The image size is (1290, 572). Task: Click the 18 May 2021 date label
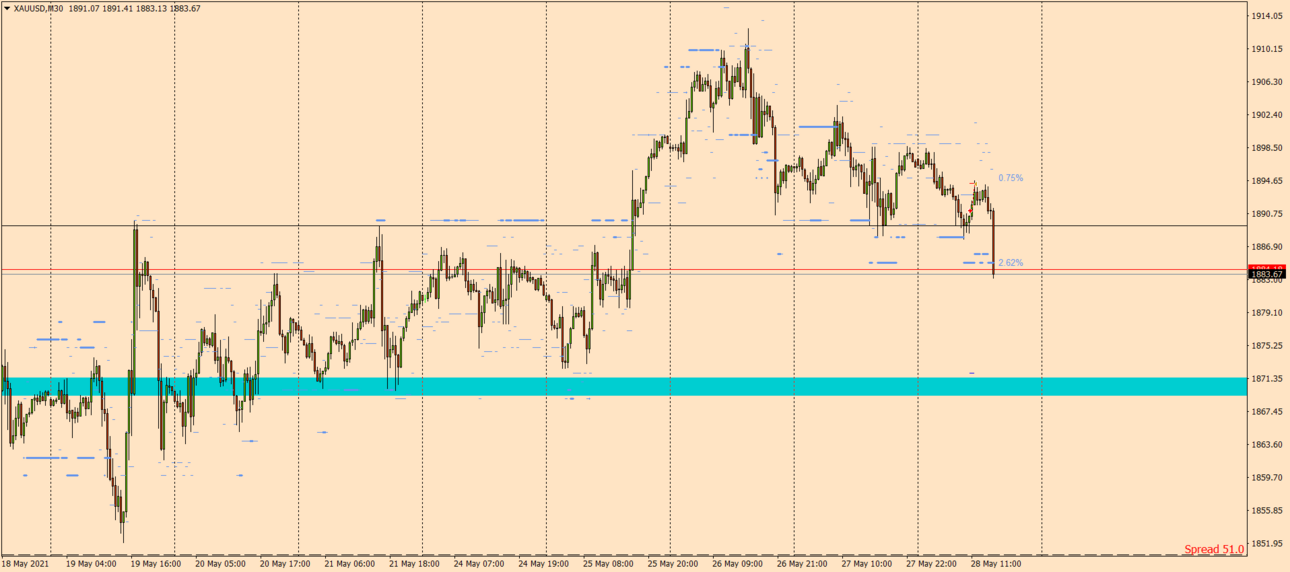24,564
